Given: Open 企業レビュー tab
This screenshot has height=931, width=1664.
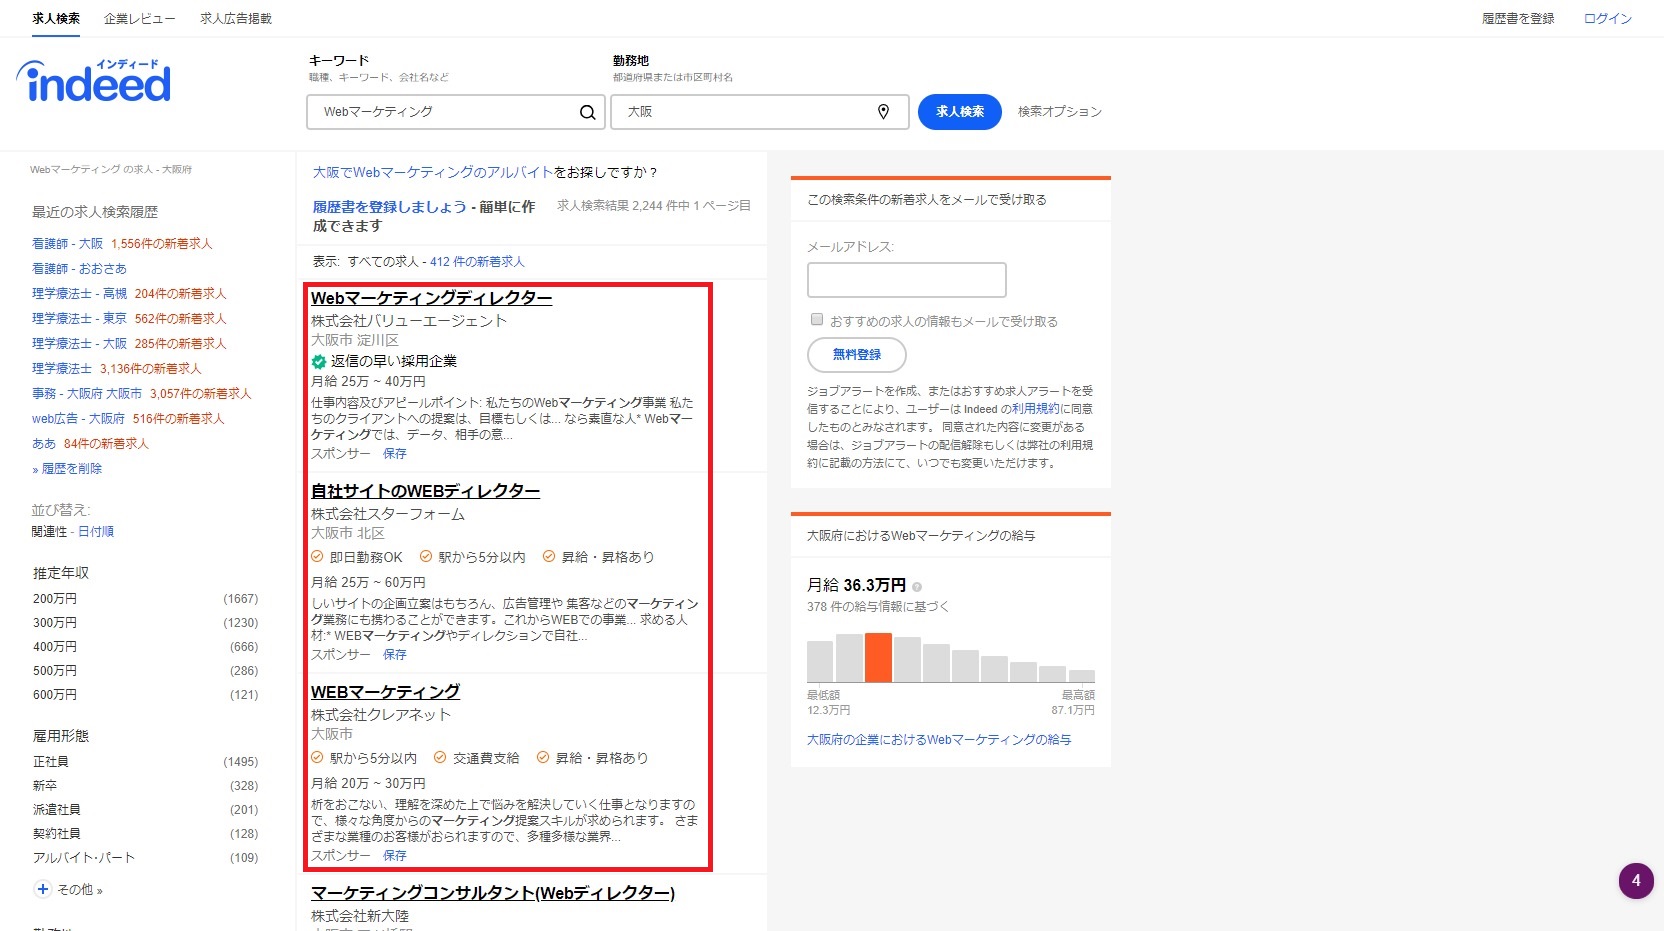Looking at the screenshot, I should tap(140, 18).
